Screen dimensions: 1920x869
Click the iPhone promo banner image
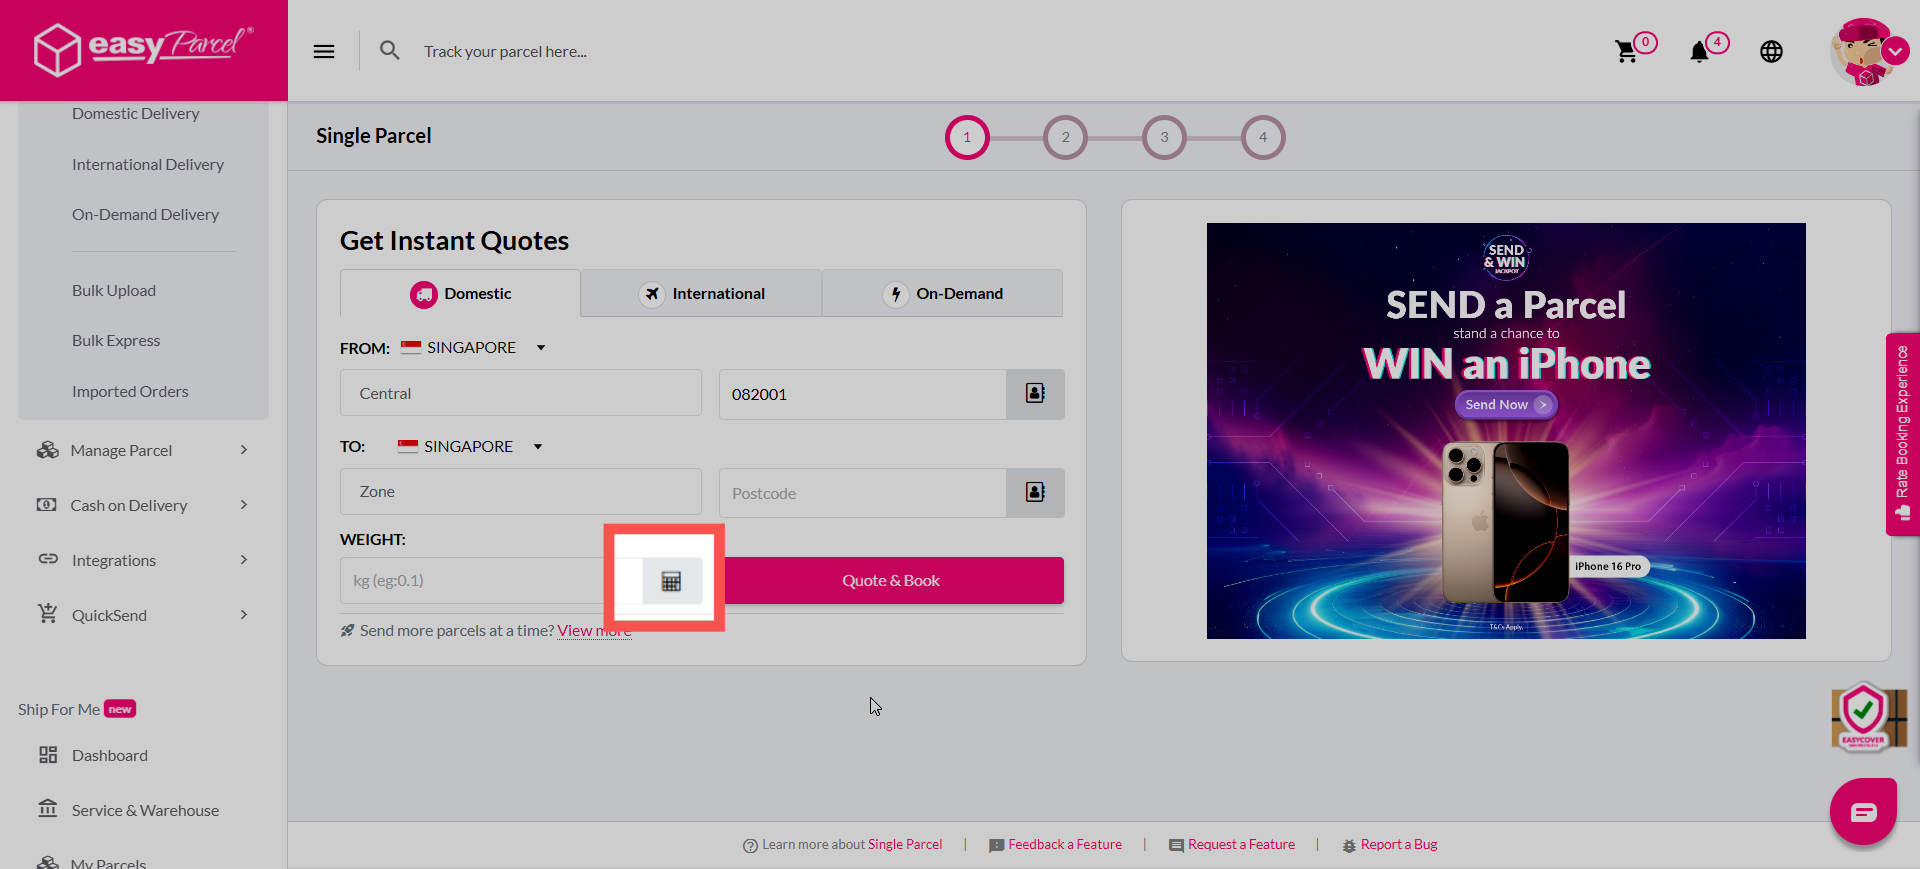tap(1506, 431)
